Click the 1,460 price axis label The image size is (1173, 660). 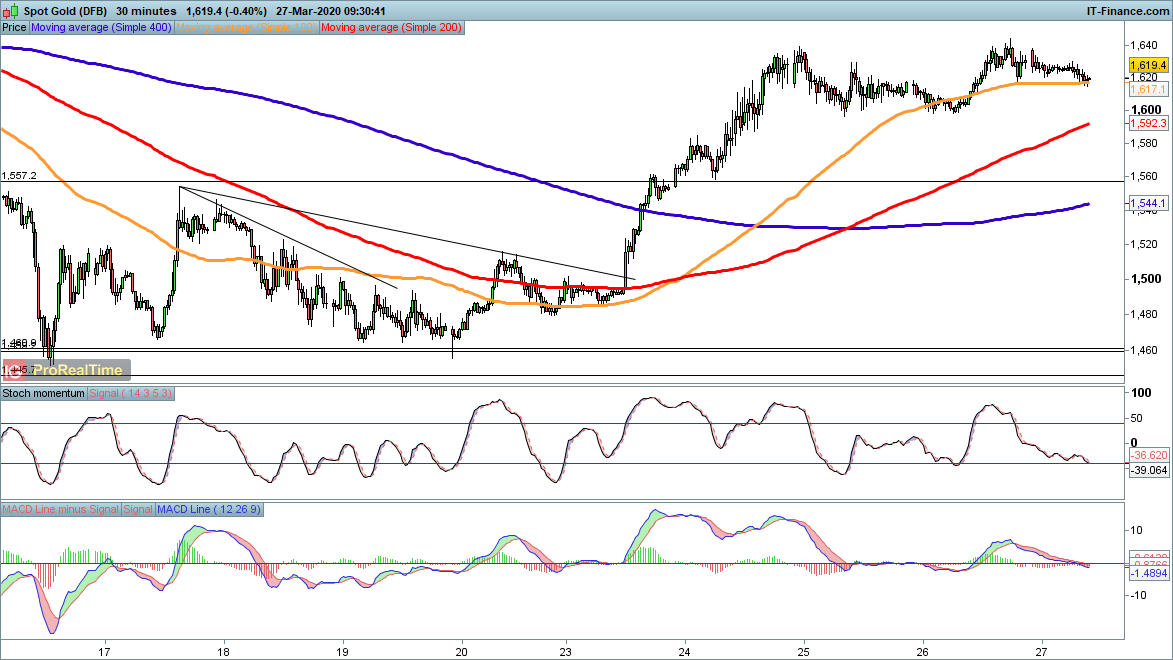pos(1145,349)
